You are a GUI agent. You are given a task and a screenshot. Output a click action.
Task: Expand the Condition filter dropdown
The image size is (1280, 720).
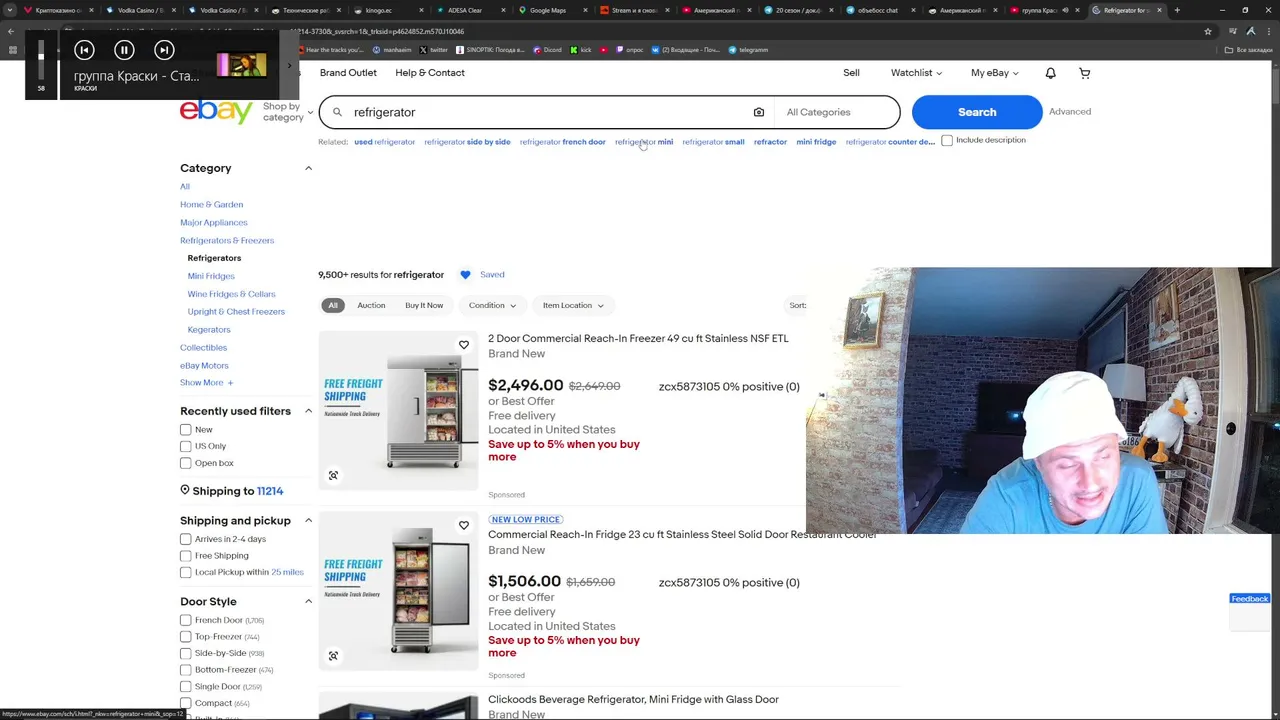click(x=493, y=305)
